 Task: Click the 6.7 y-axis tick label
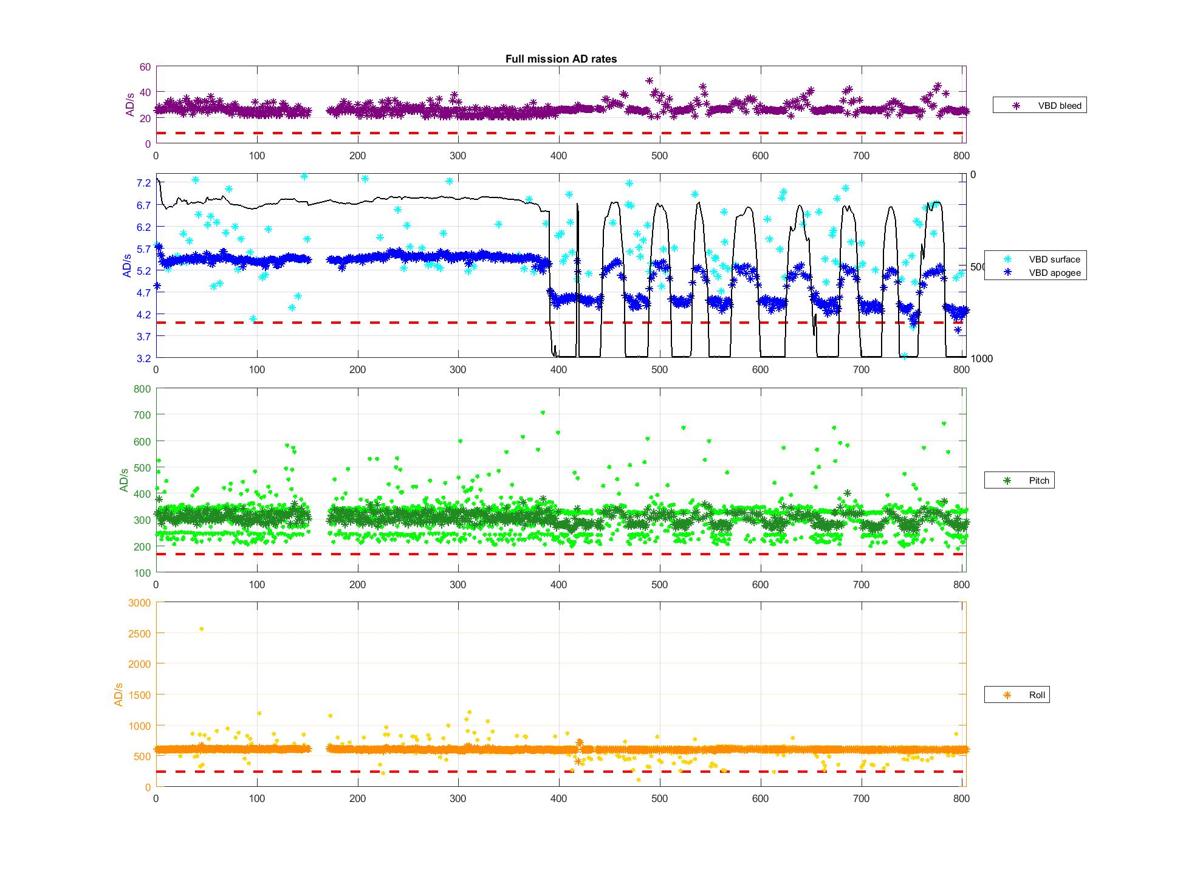point(142,205)
